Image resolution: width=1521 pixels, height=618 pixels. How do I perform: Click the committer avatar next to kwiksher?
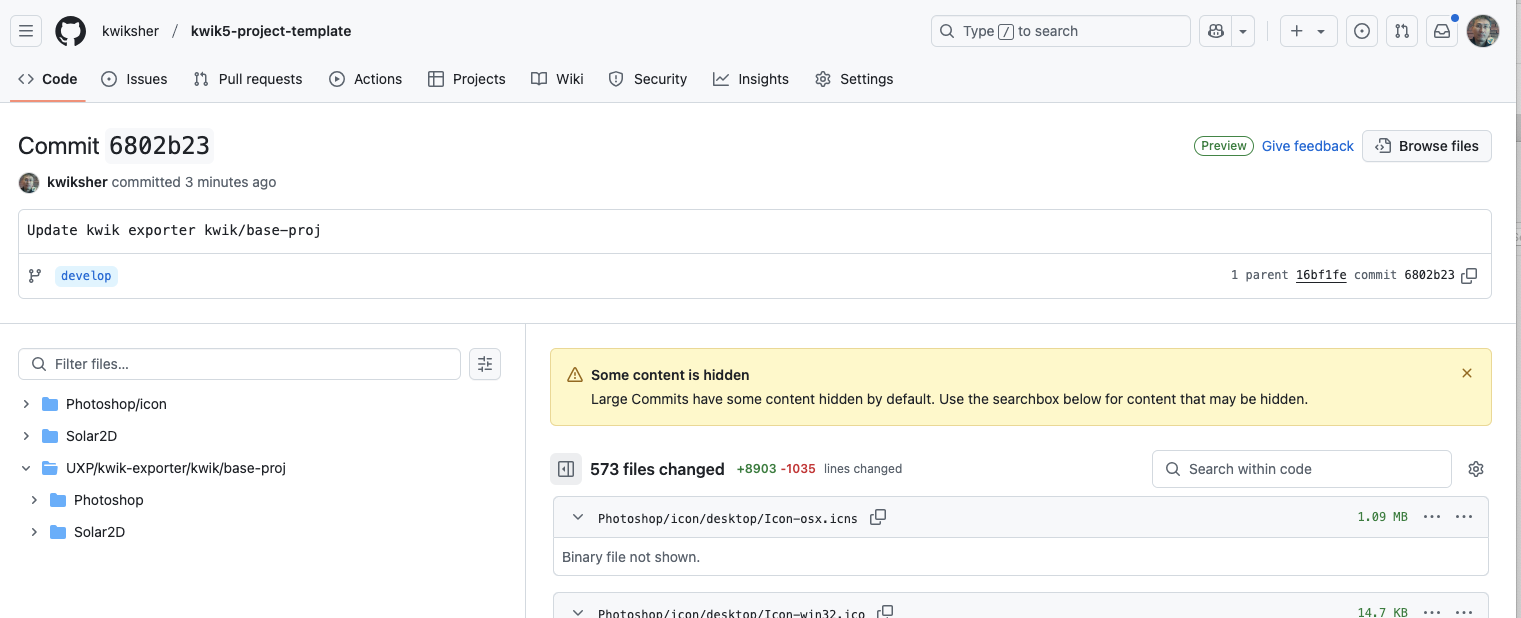pos(29,182)
